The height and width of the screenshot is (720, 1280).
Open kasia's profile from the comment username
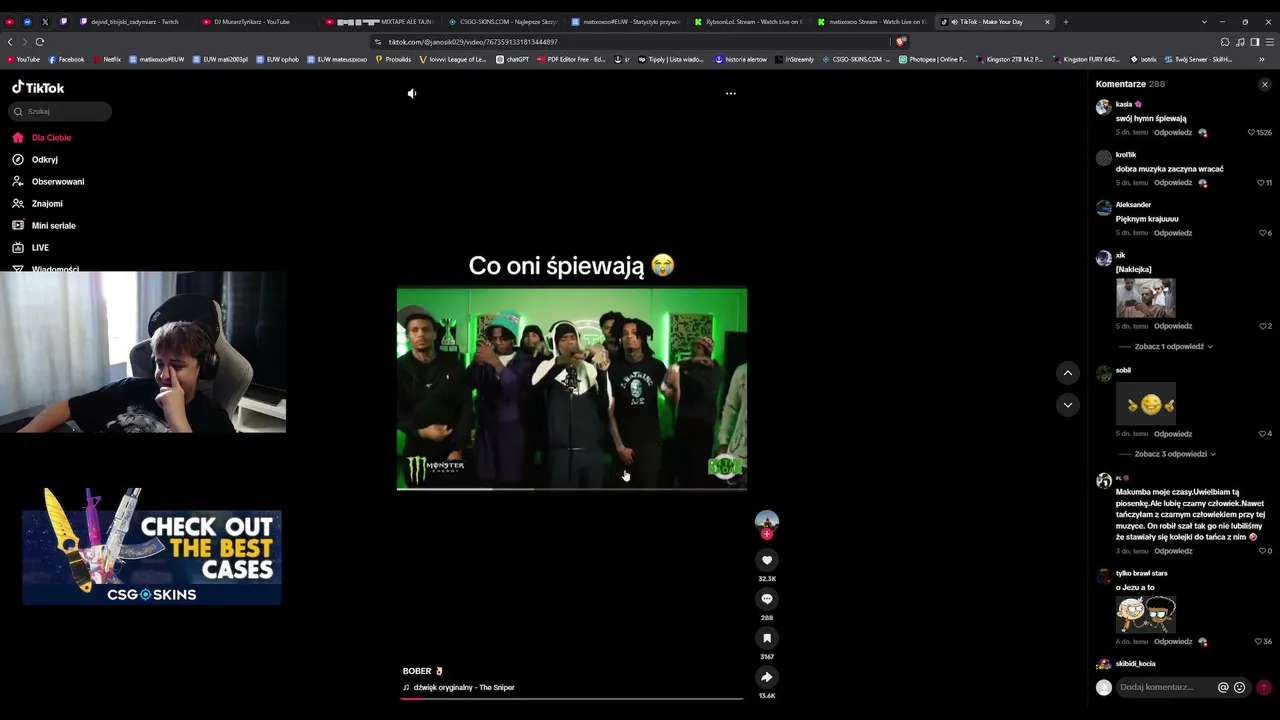pyautogui.click(x=1124, y=104)
